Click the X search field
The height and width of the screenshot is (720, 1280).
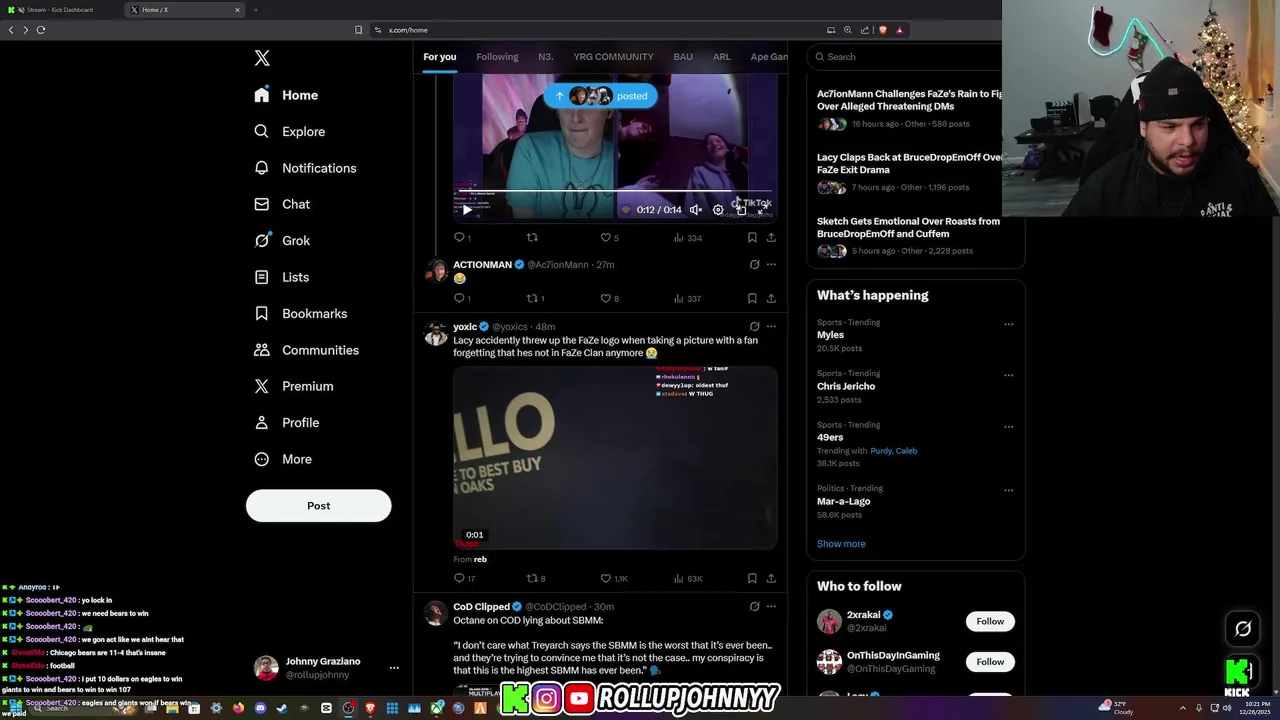(x=905, y=57)
